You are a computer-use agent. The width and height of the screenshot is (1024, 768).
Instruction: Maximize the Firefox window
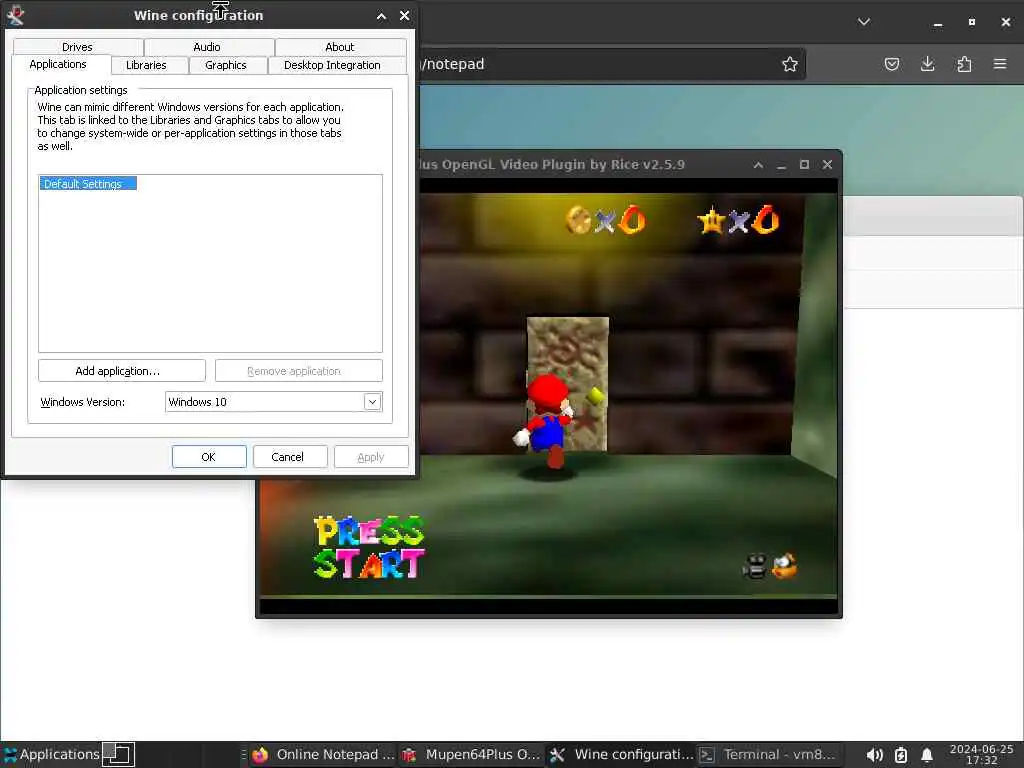972,22
